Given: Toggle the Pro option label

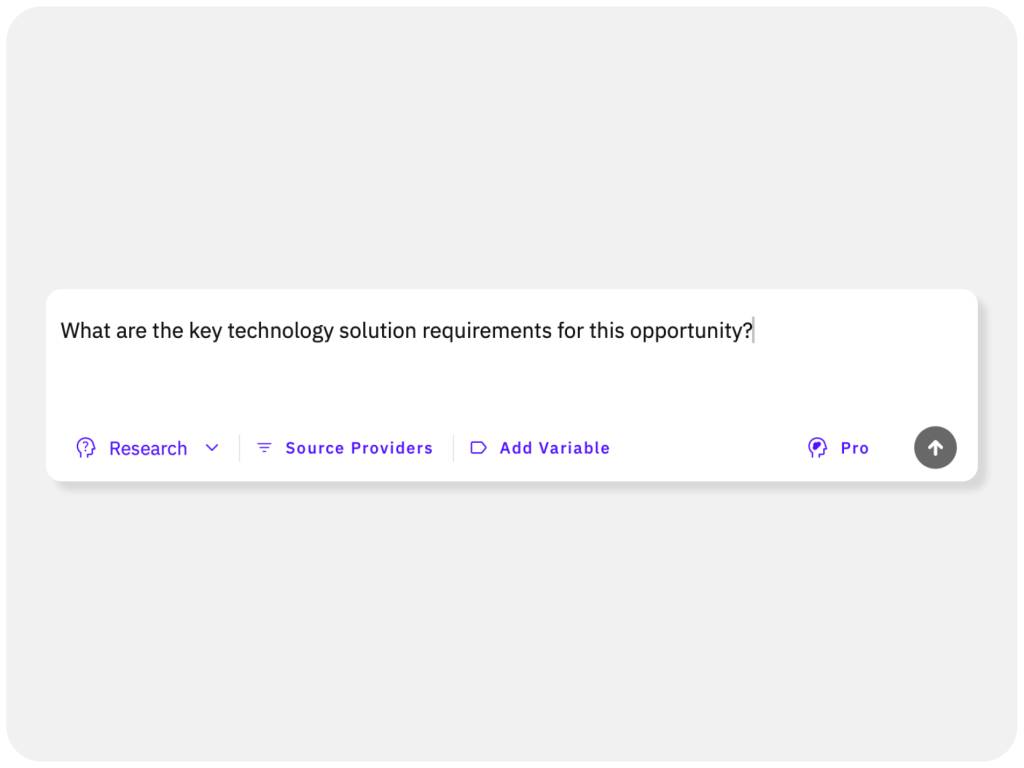Looking at the screenshot, I should (855, 448).
